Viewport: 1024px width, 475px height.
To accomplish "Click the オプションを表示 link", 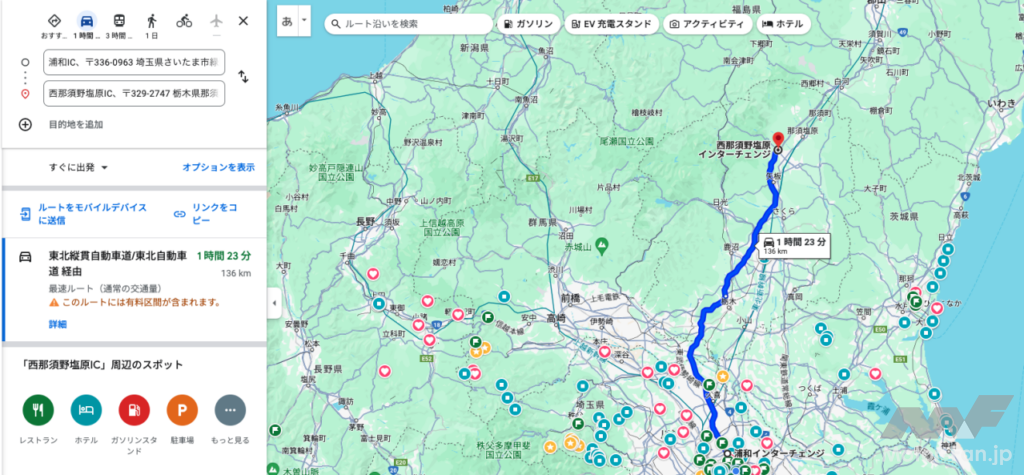I will [218, 168].
